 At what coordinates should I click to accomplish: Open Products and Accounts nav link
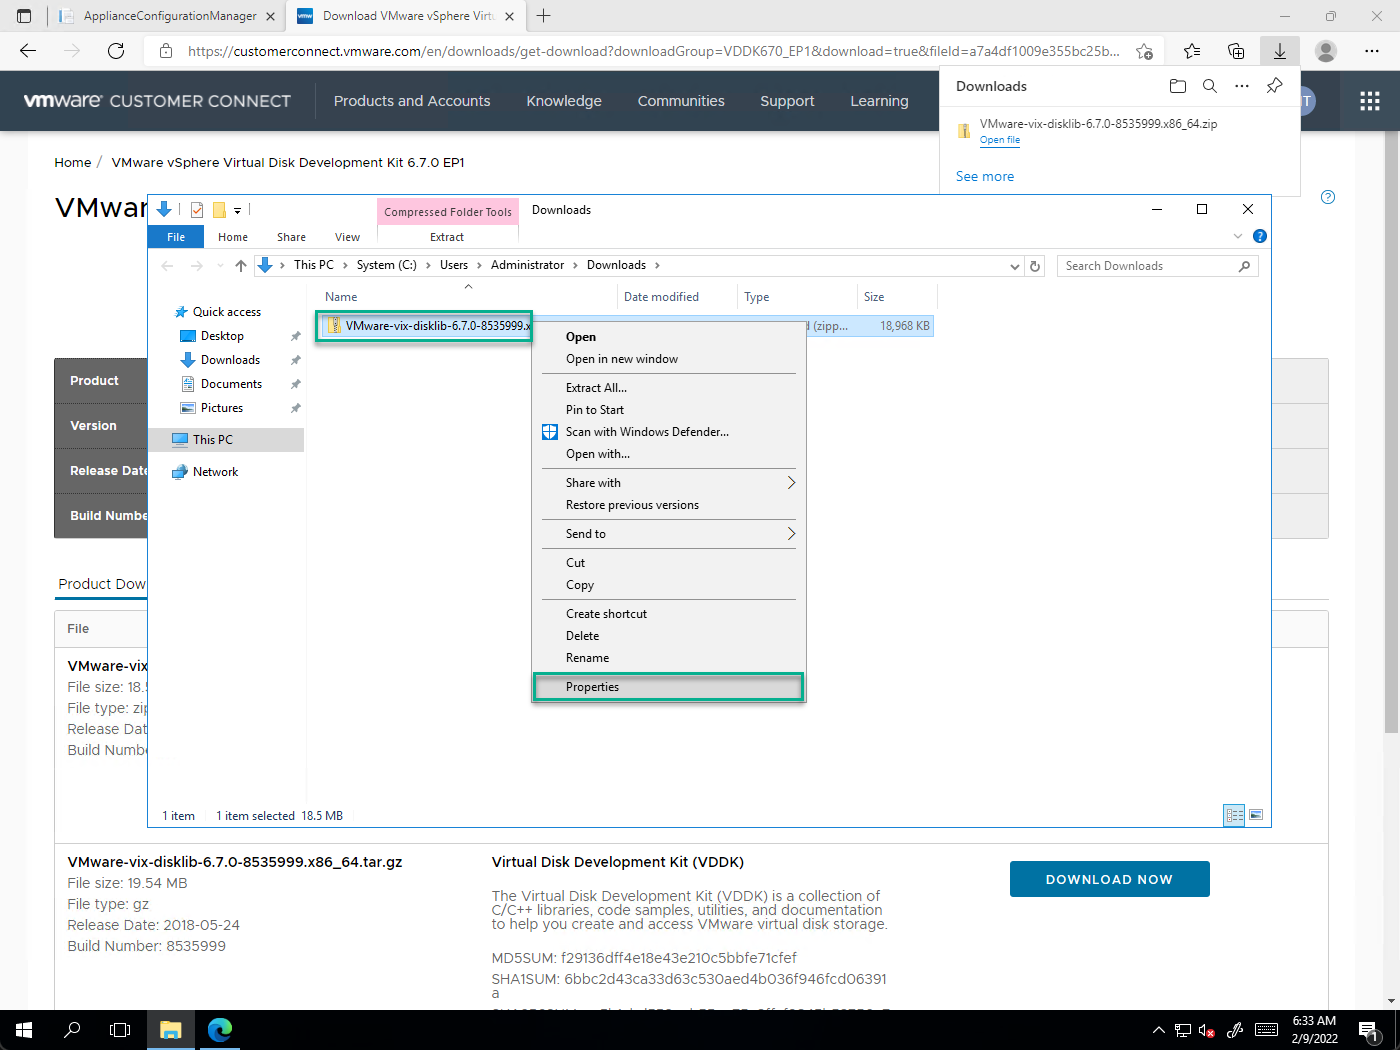[x=412, y=101]
